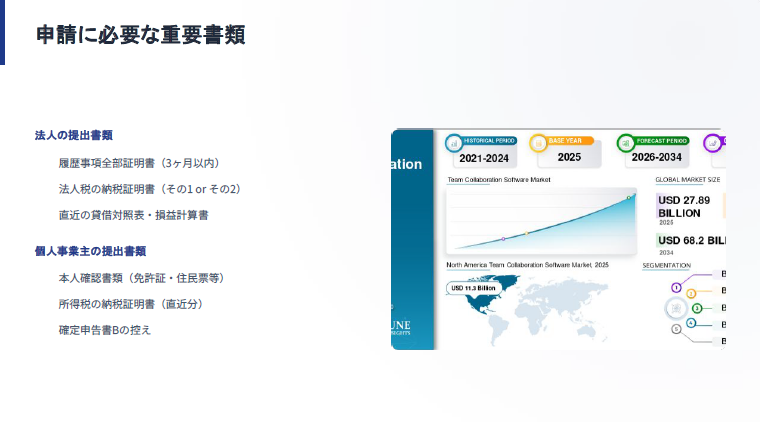Select the 法人の提出書類 heading
This screenshot has height=422, width=760.
(73, 135)
